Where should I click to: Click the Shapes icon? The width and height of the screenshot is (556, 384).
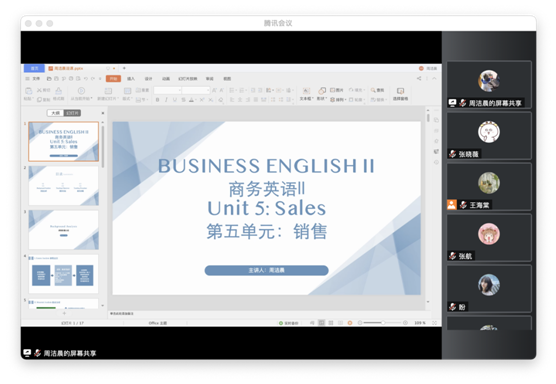(x=322, y=91)
